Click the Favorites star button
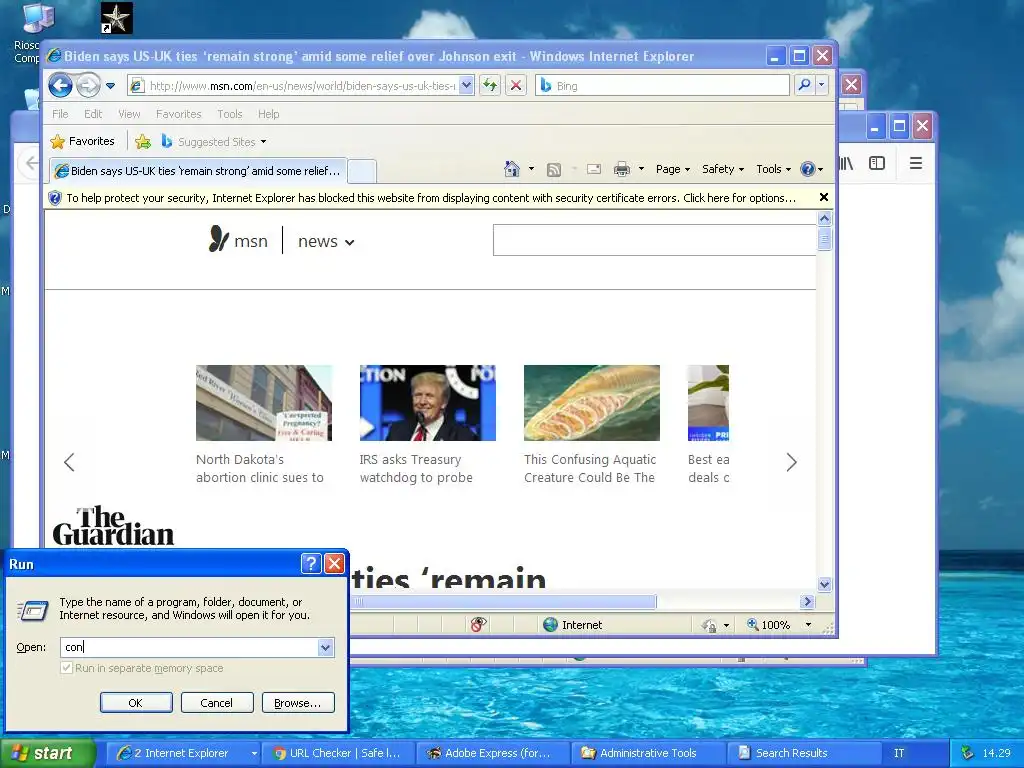This screenshot has height=768, width=1024. click(83, 141)
